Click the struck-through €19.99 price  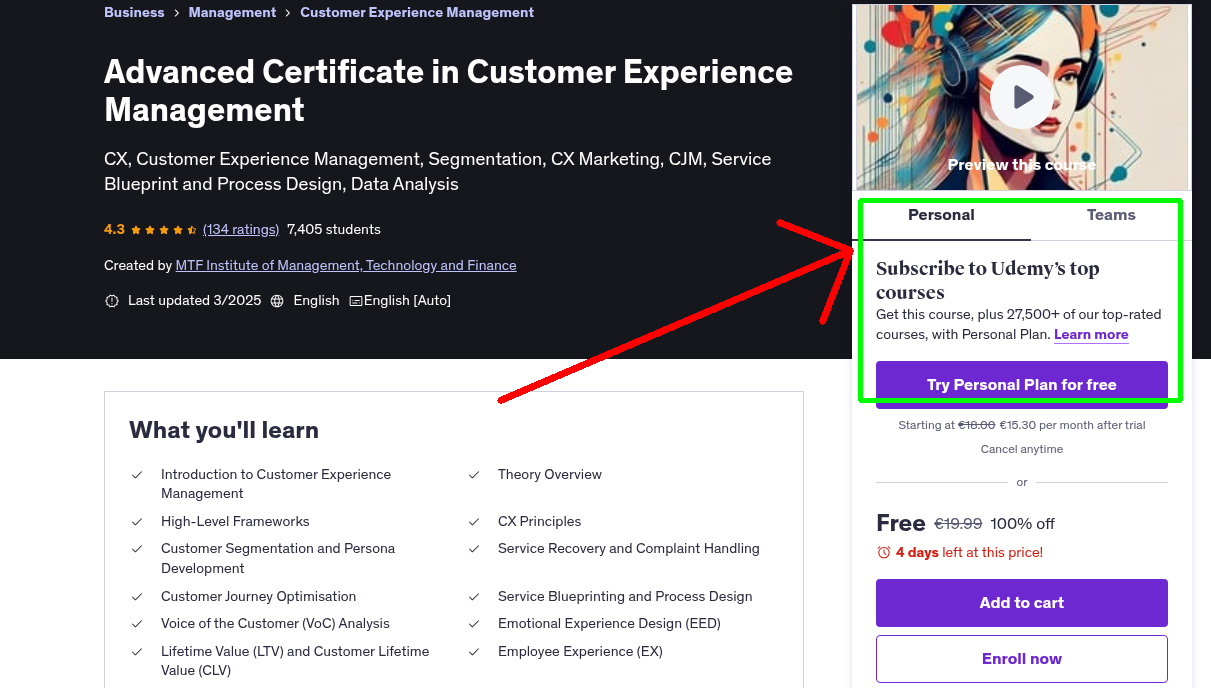pyautogui.click(x=958, y=524)
